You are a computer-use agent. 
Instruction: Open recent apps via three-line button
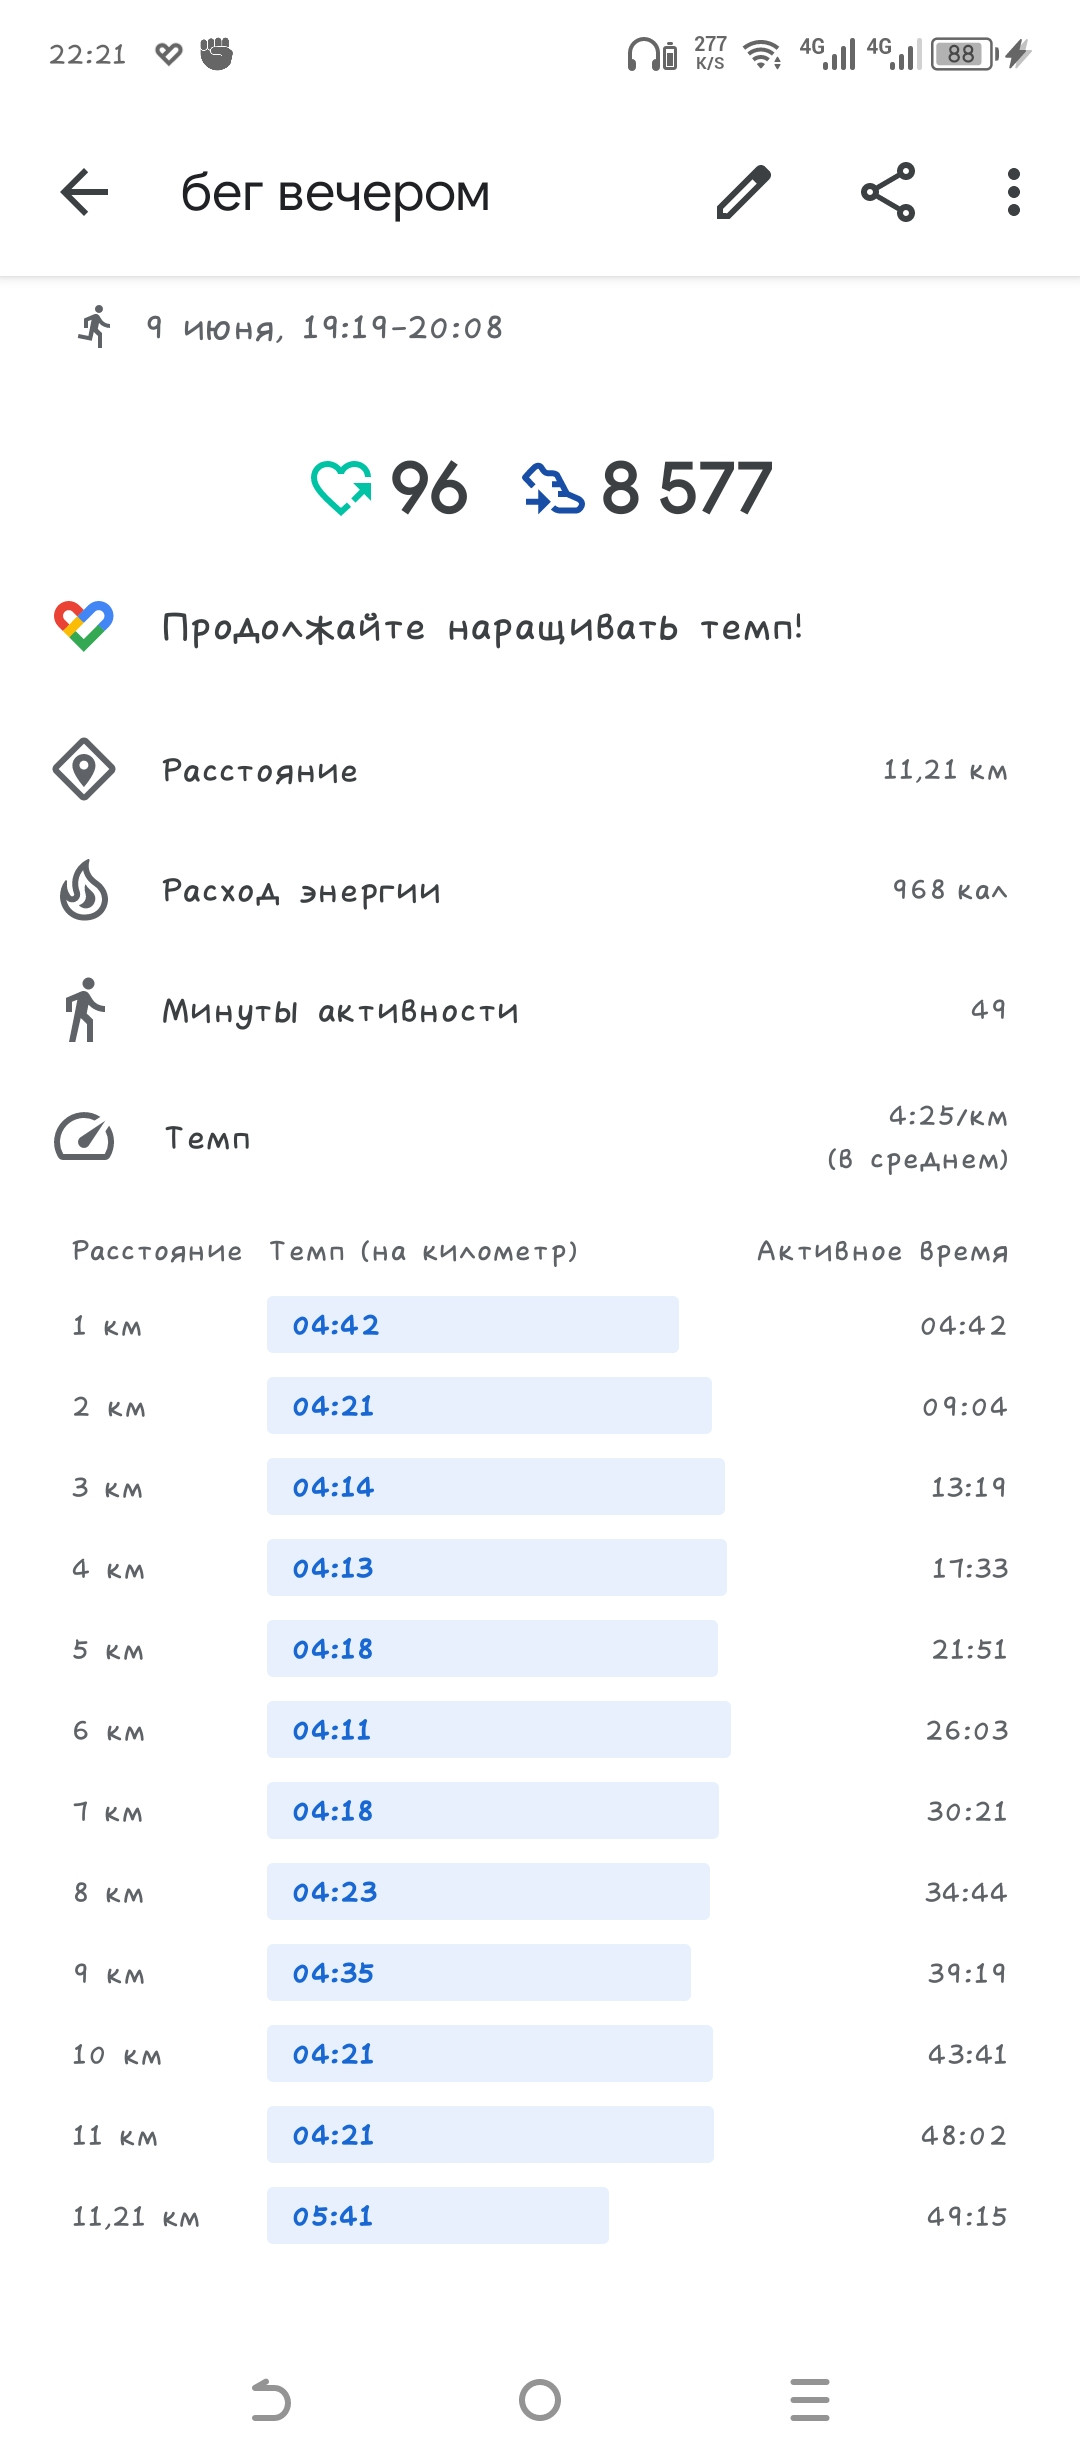coord(810,2400)
